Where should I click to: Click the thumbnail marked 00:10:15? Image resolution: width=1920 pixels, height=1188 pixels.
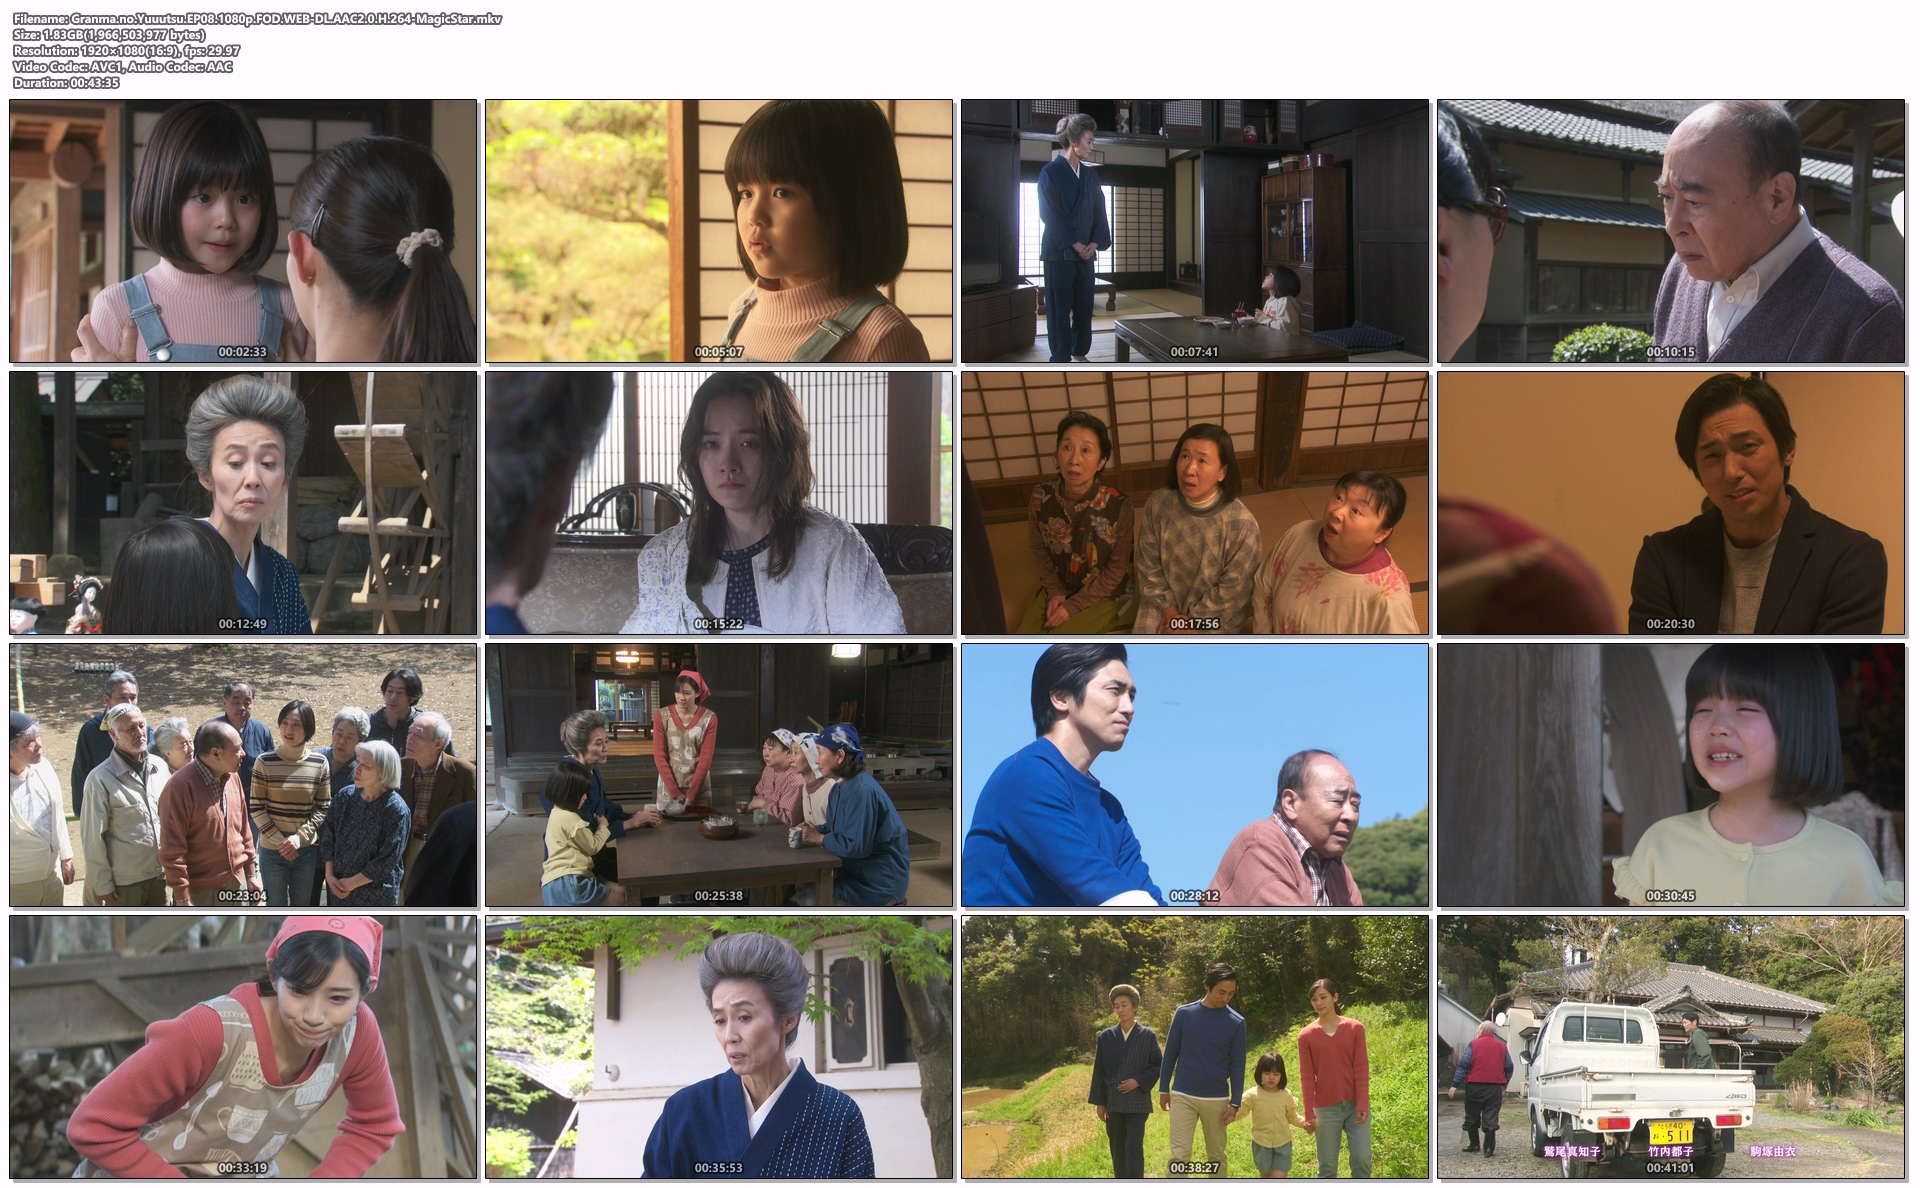pos(1671,230)
